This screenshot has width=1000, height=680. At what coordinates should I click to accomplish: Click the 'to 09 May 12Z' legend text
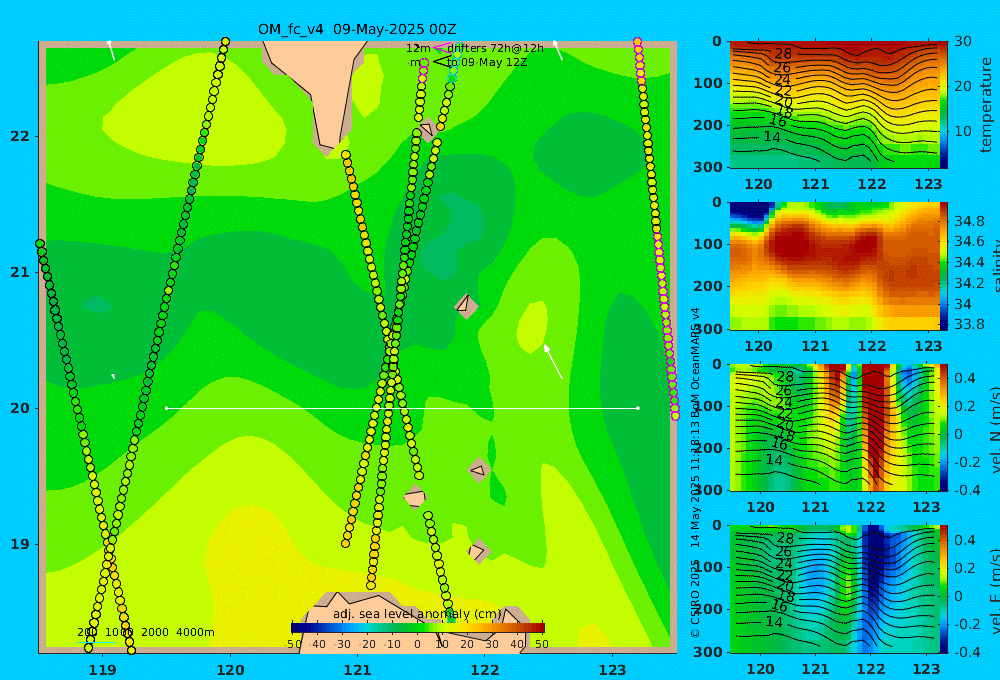(x=487, y=63)
